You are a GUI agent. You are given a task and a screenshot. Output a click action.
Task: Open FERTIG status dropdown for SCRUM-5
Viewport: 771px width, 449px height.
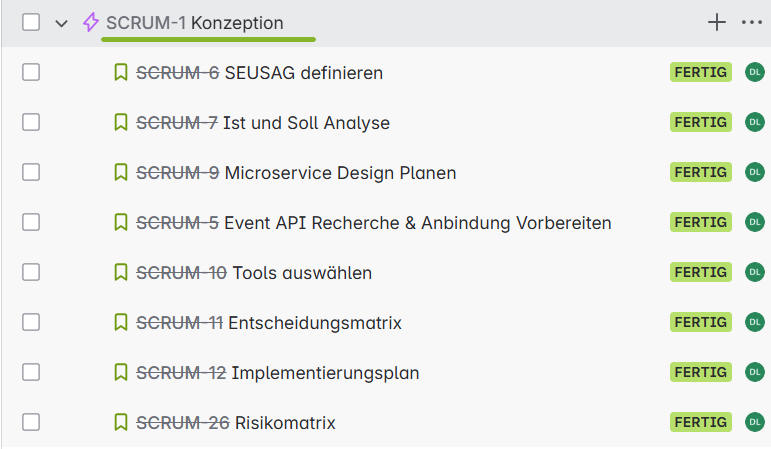701,222
